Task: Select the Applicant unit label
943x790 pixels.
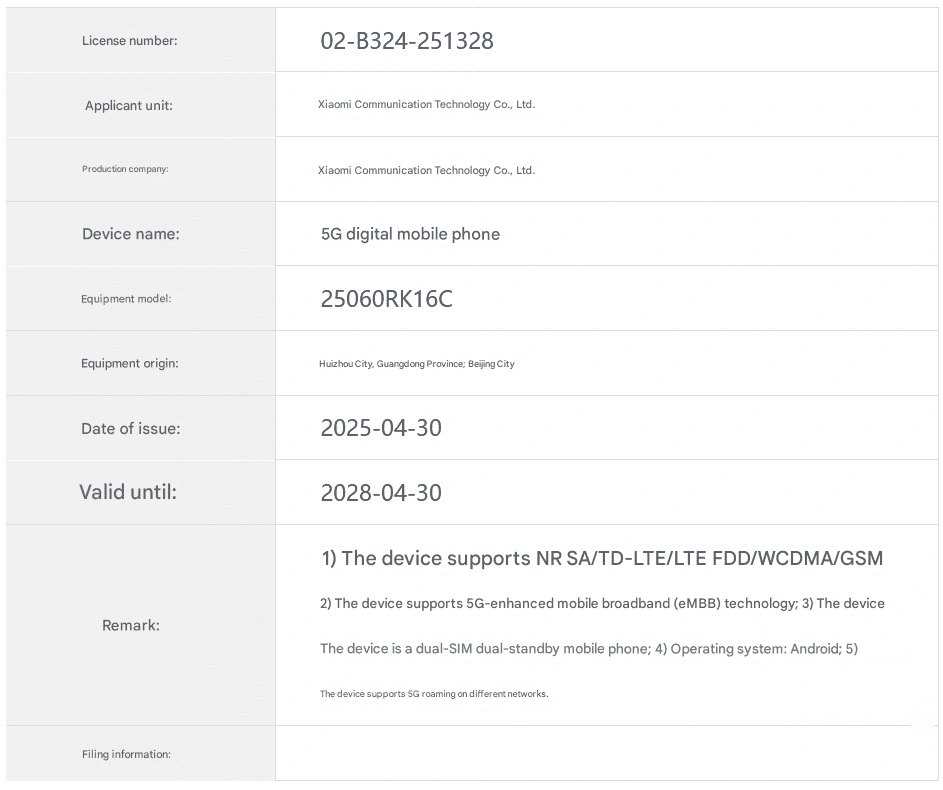Action: (129, 106)
